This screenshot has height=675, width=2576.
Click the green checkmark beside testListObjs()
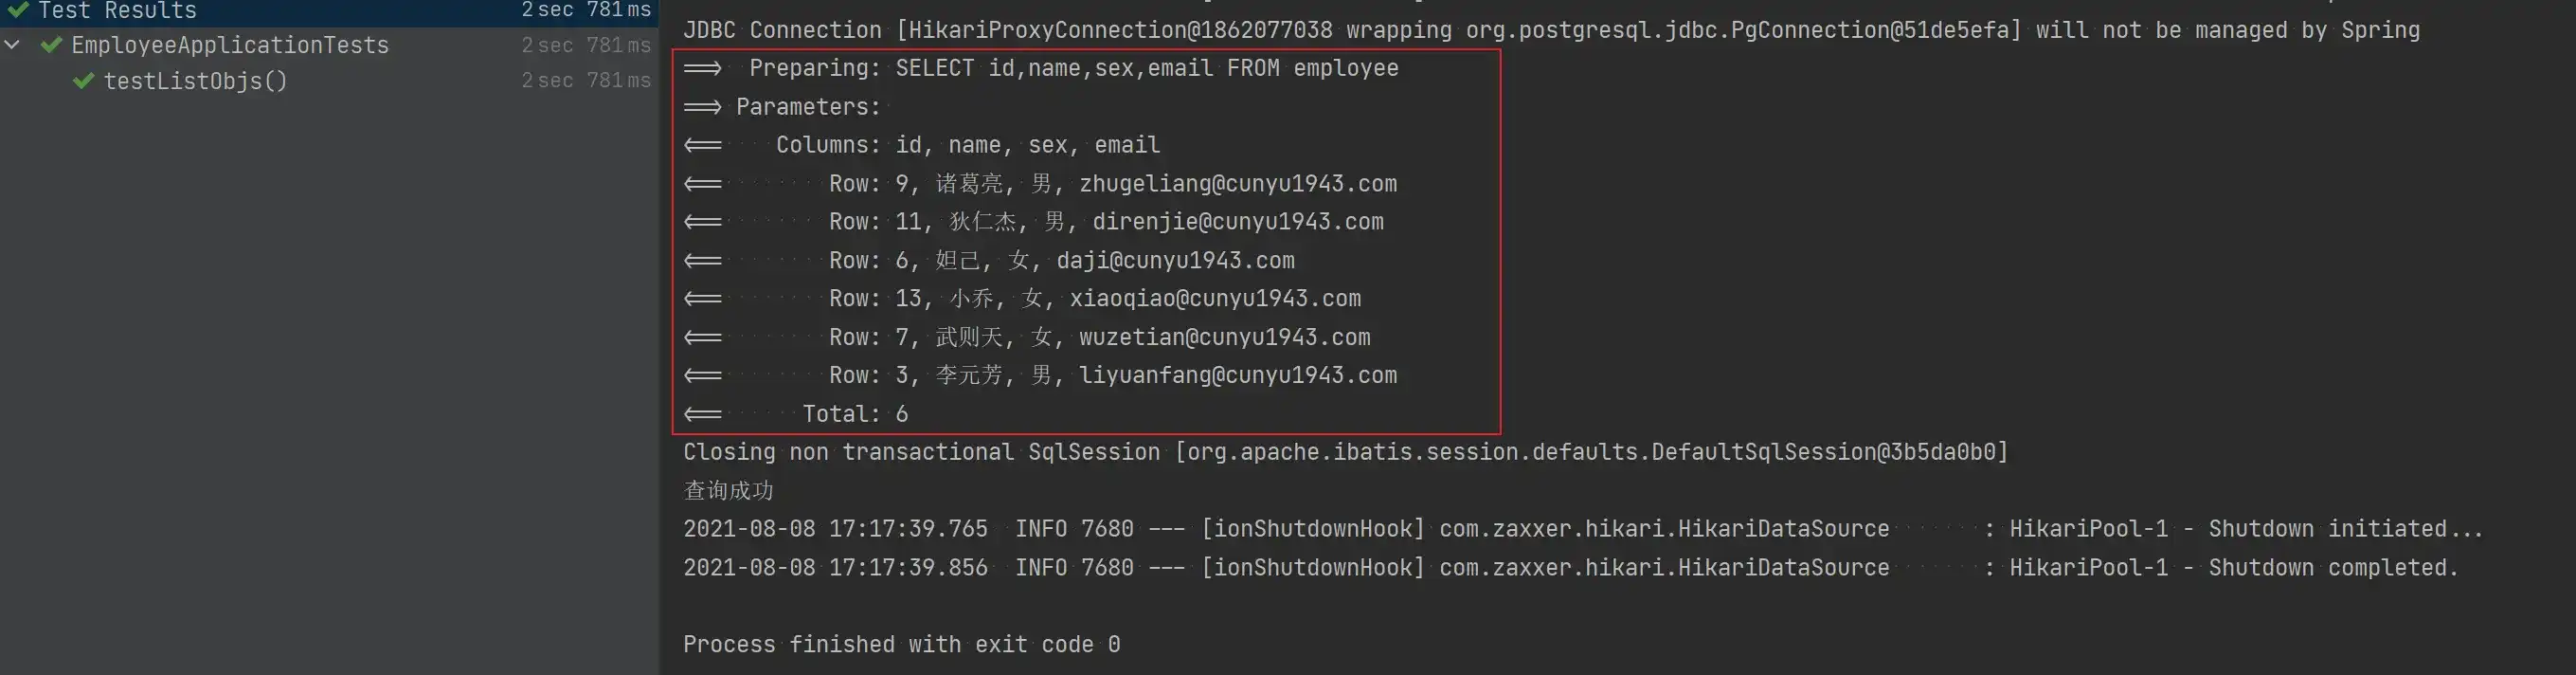tap(84, 81)
